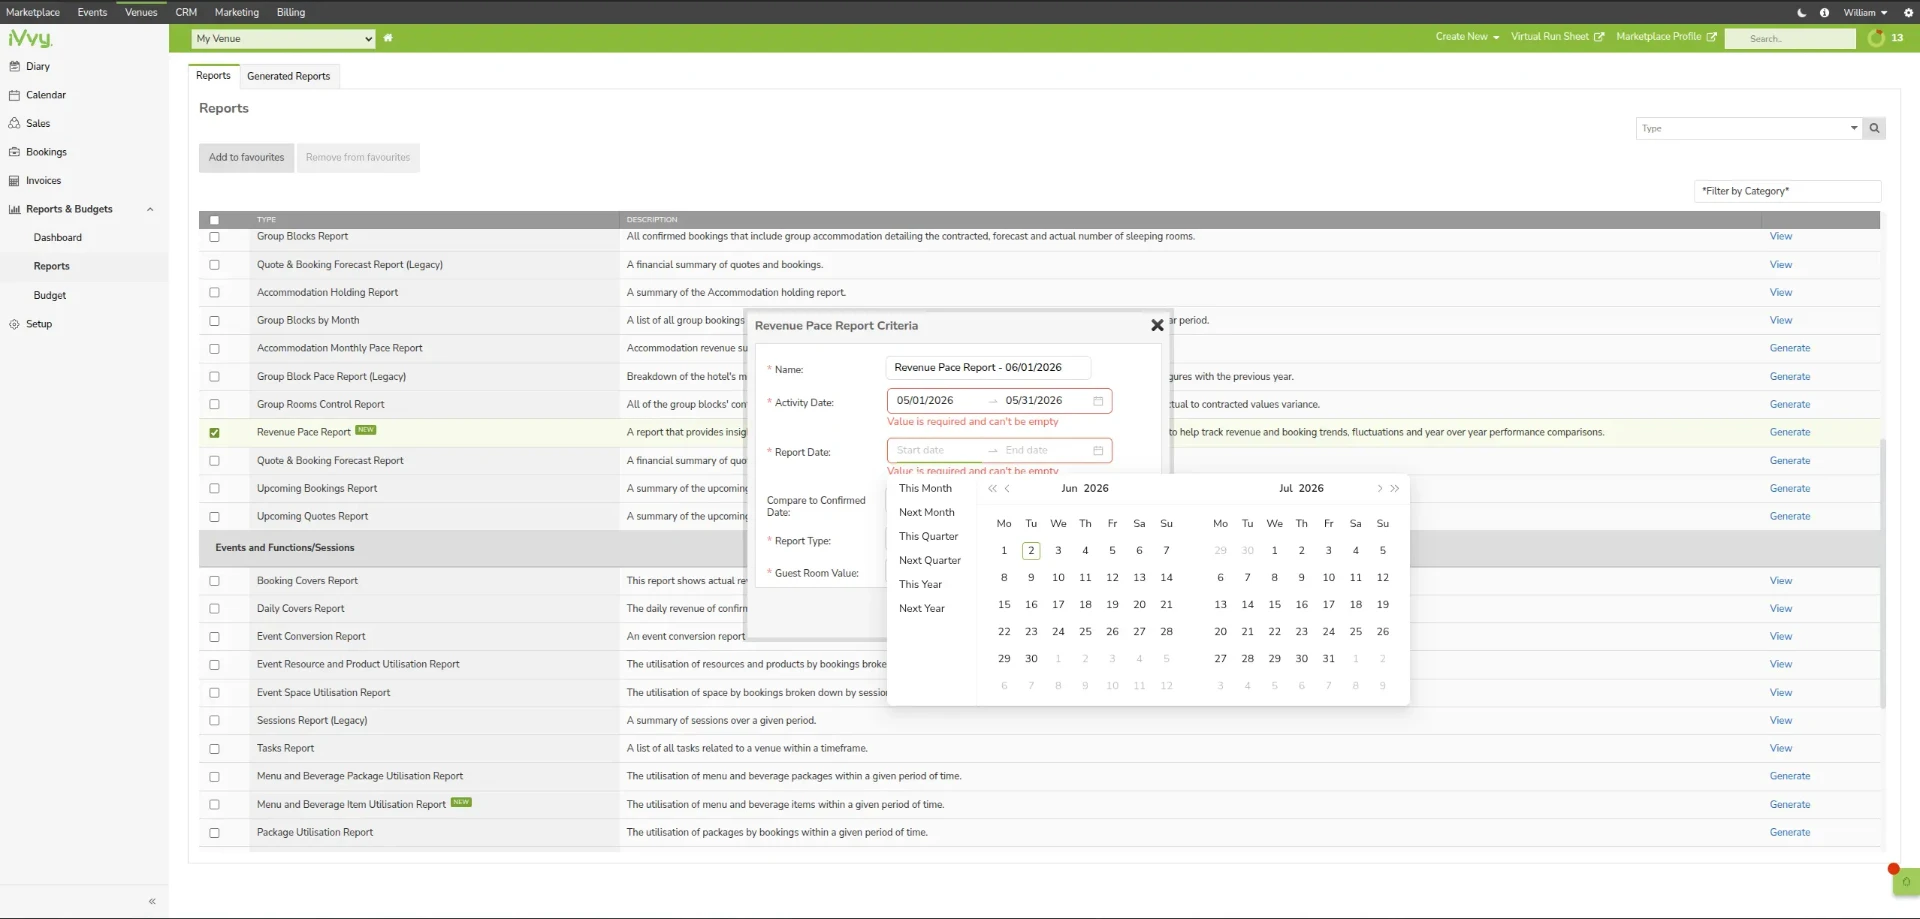The height and width of the screenshot is (919, 1920).
Task: Check the Group Blocks Report checkbox
Action: 214,237
